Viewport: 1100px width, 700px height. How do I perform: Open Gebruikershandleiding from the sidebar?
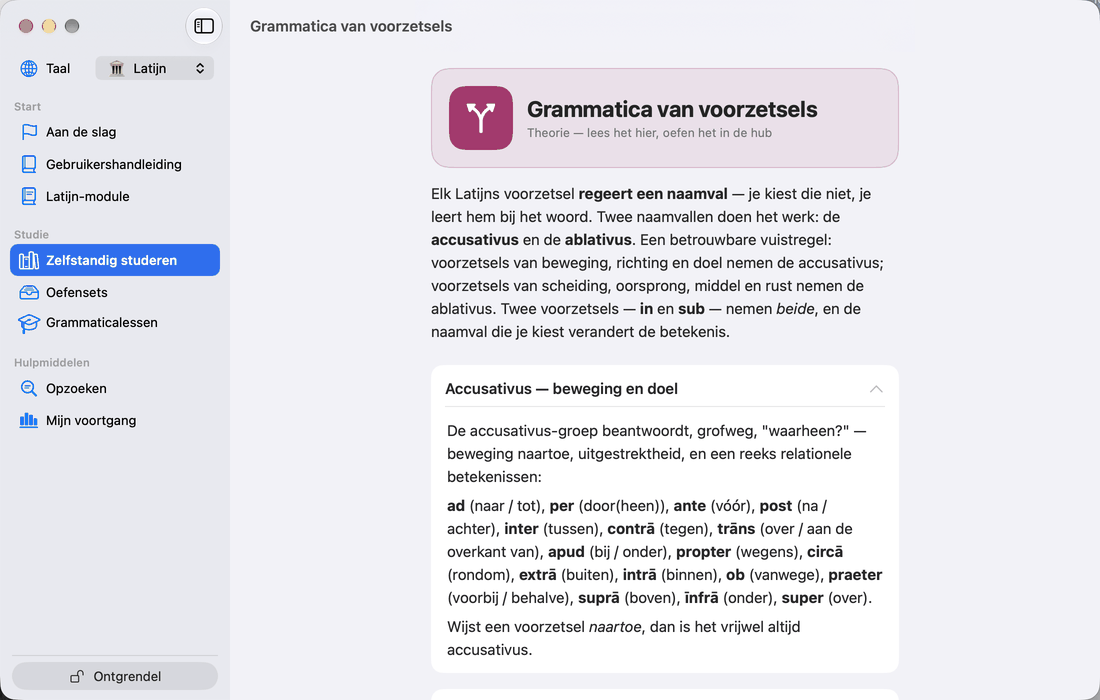pos(114,164)
